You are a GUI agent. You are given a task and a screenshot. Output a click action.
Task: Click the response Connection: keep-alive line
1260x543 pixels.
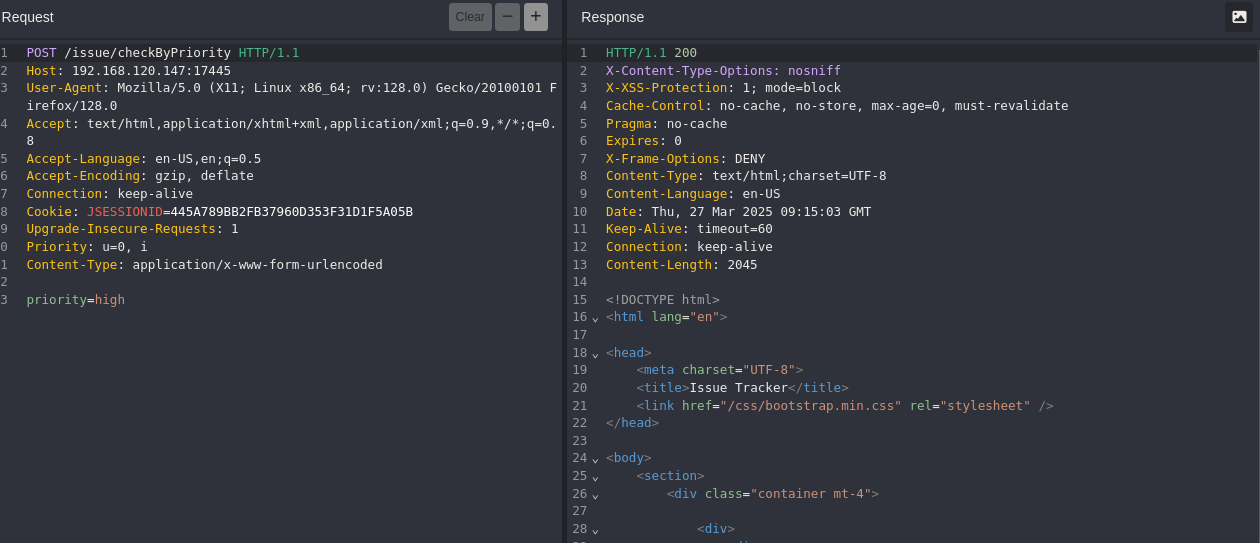pyautogui.click(x=689, y=247)
